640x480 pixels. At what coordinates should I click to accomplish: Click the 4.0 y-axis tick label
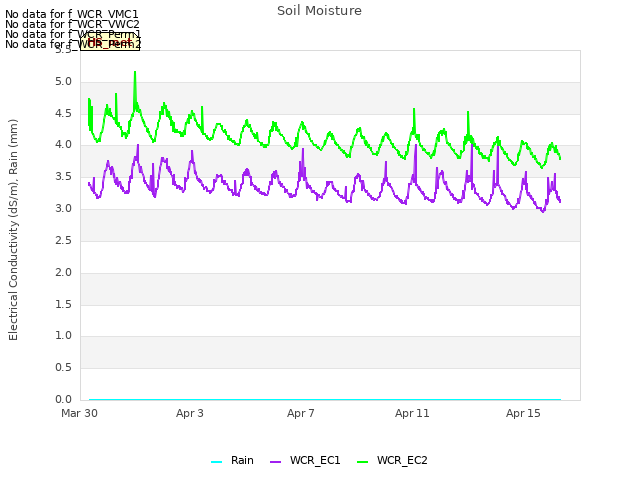coord(63,145)
